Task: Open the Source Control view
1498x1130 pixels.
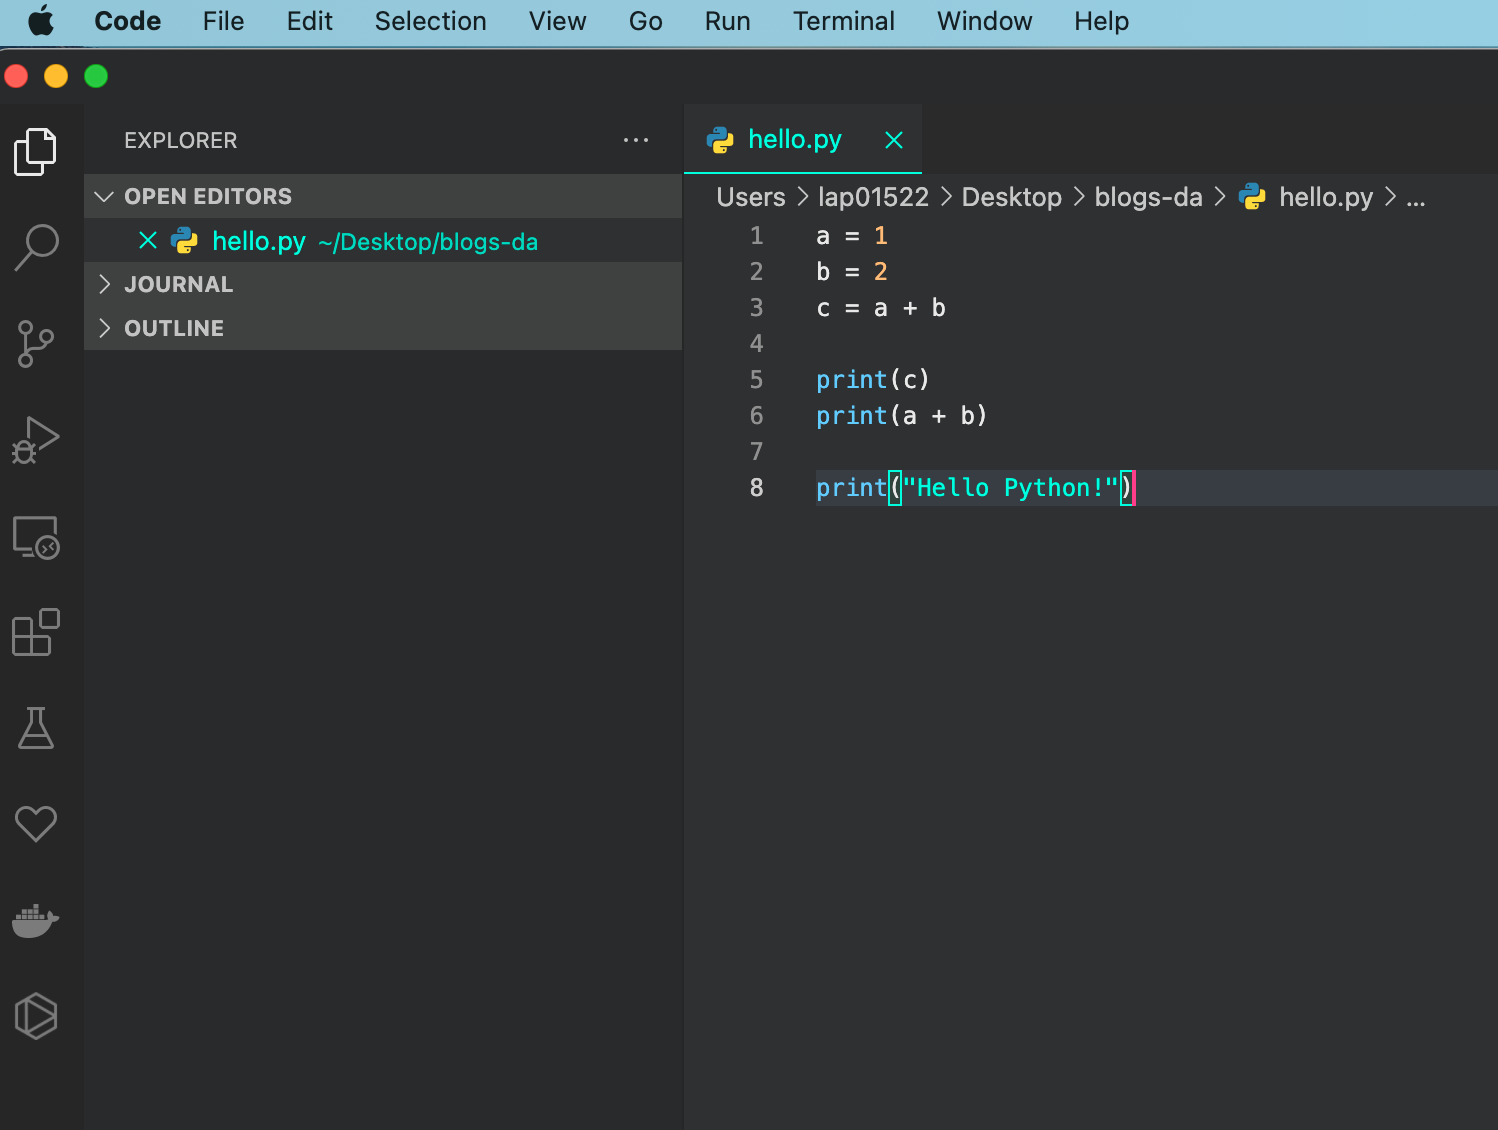Action: coord(36,344)
